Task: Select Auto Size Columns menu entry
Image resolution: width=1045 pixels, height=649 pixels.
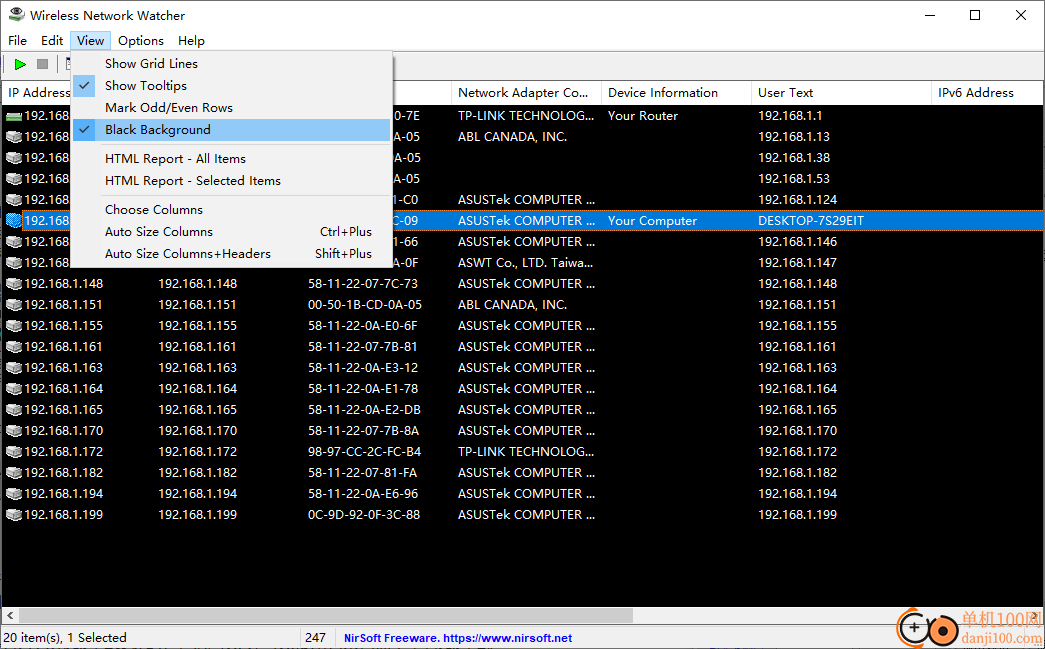Action: pyautogui.click(x=231, y=231)
